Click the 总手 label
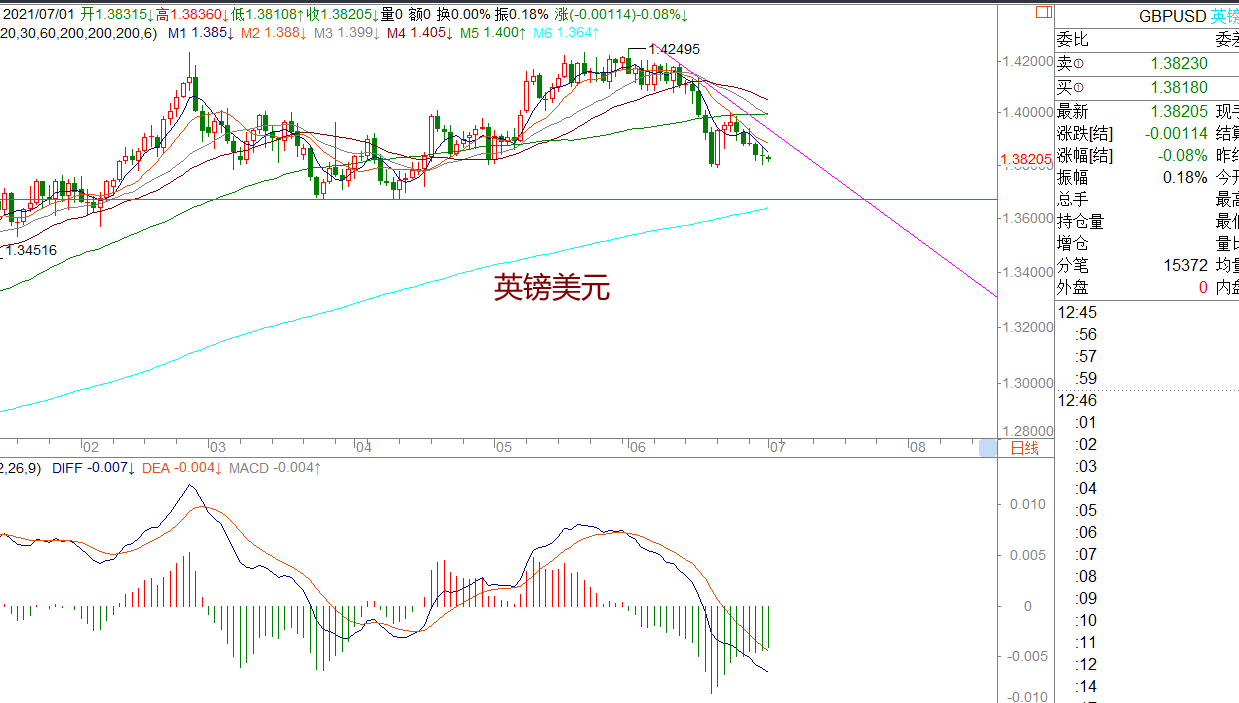Viewport: 1239px width, 703px height. [1073, 200]
